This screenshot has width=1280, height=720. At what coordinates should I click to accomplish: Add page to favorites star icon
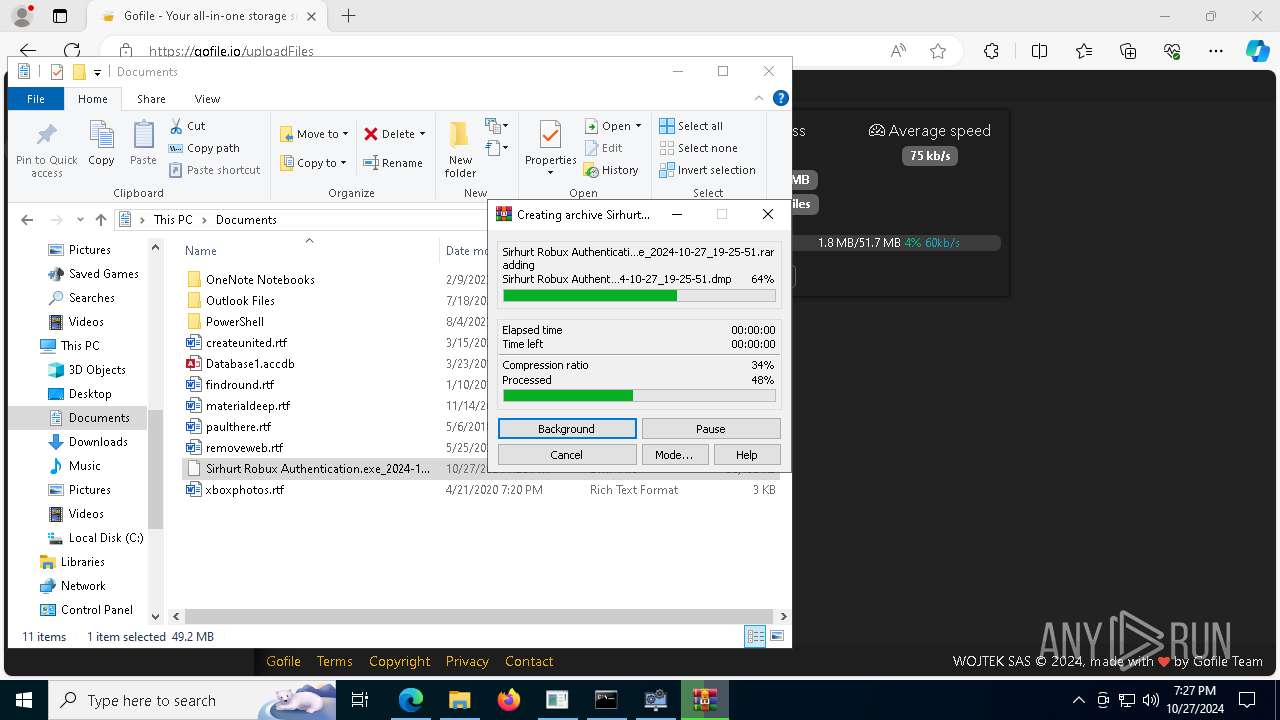(x=938, y=51)
